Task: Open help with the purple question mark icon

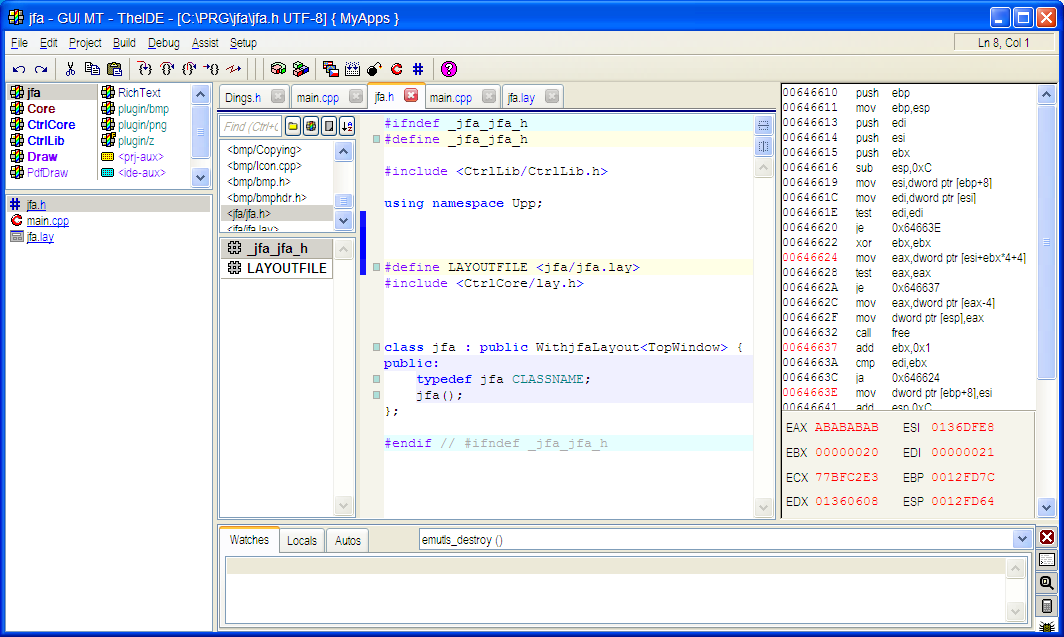Action: 448,69
